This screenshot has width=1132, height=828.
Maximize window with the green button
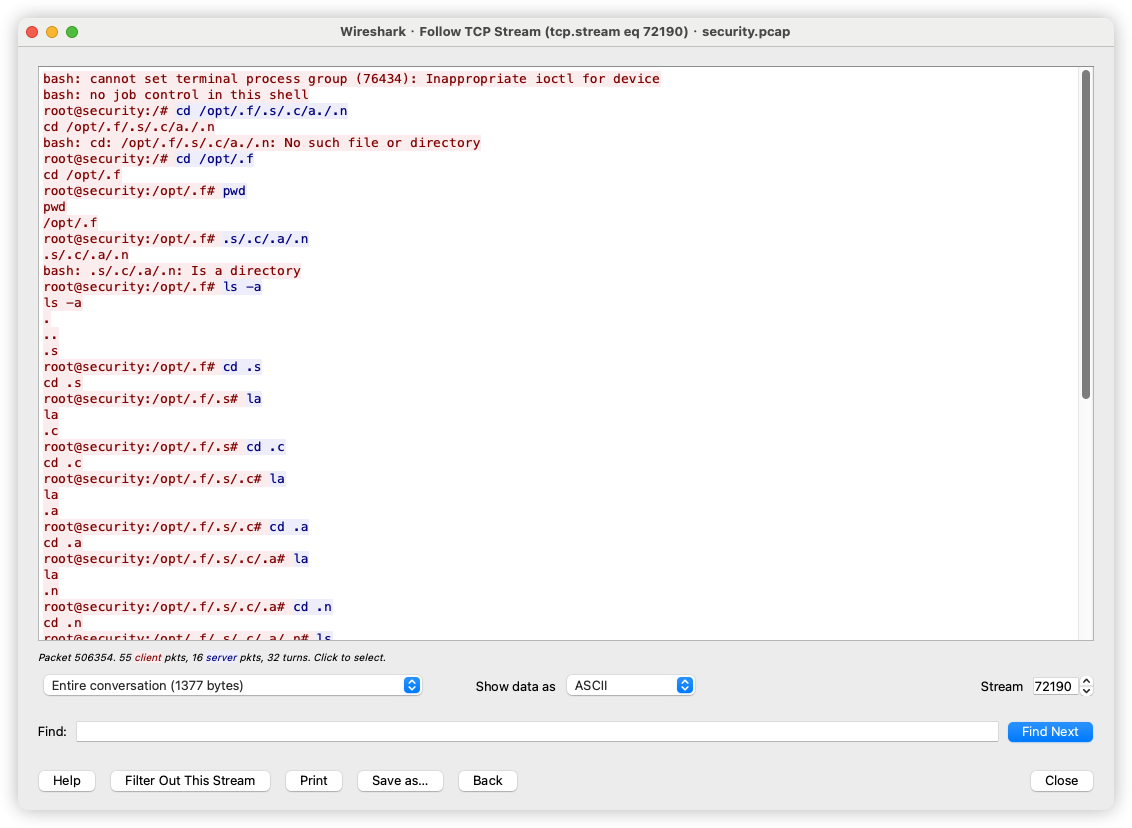(x=72, y=32)
